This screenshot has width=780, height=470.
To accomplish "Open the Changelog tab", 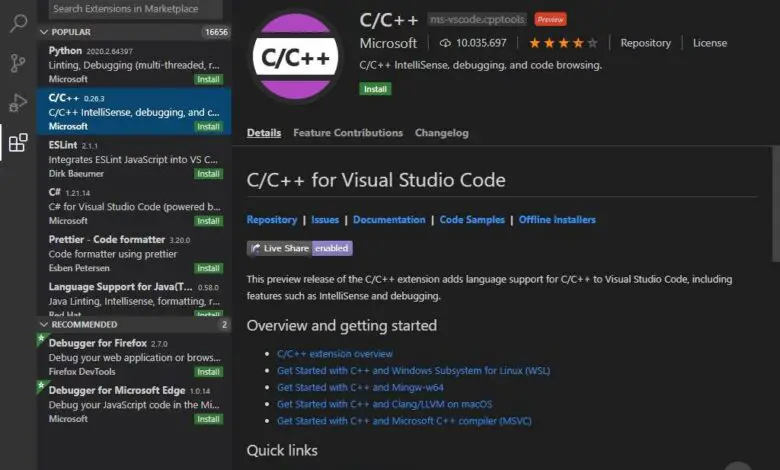I will click(441, 133).
